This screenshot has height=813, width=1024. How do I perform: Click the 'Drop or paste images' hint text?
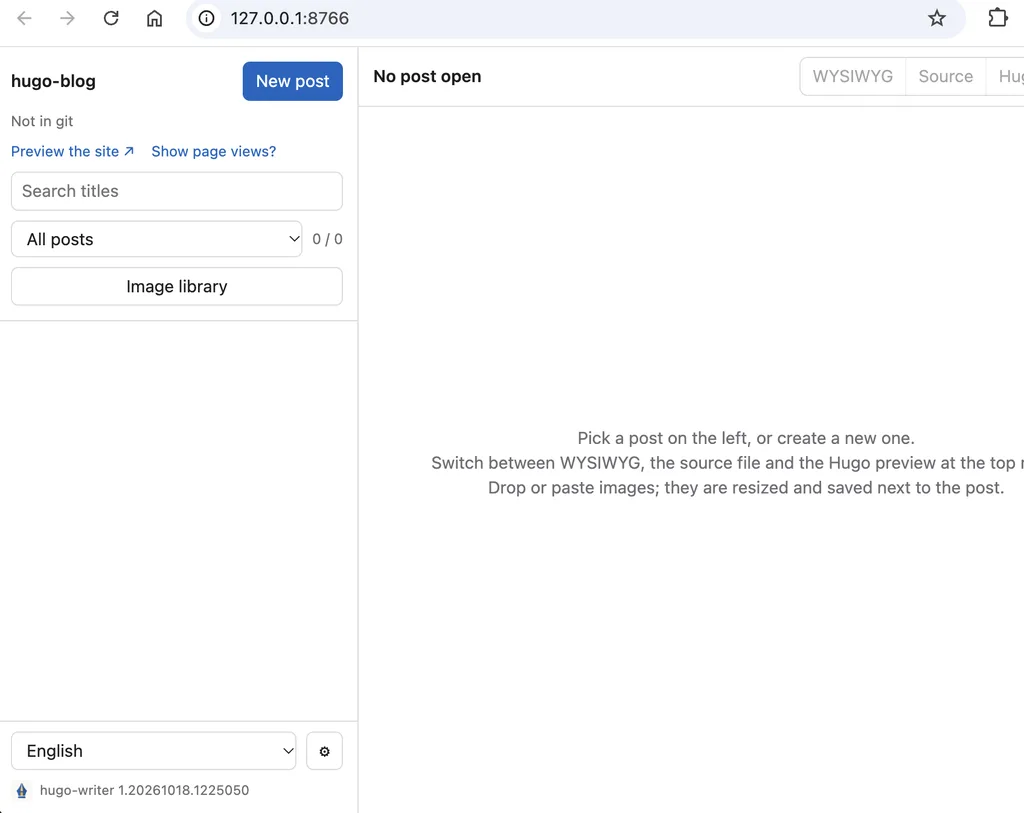(746, 488)
